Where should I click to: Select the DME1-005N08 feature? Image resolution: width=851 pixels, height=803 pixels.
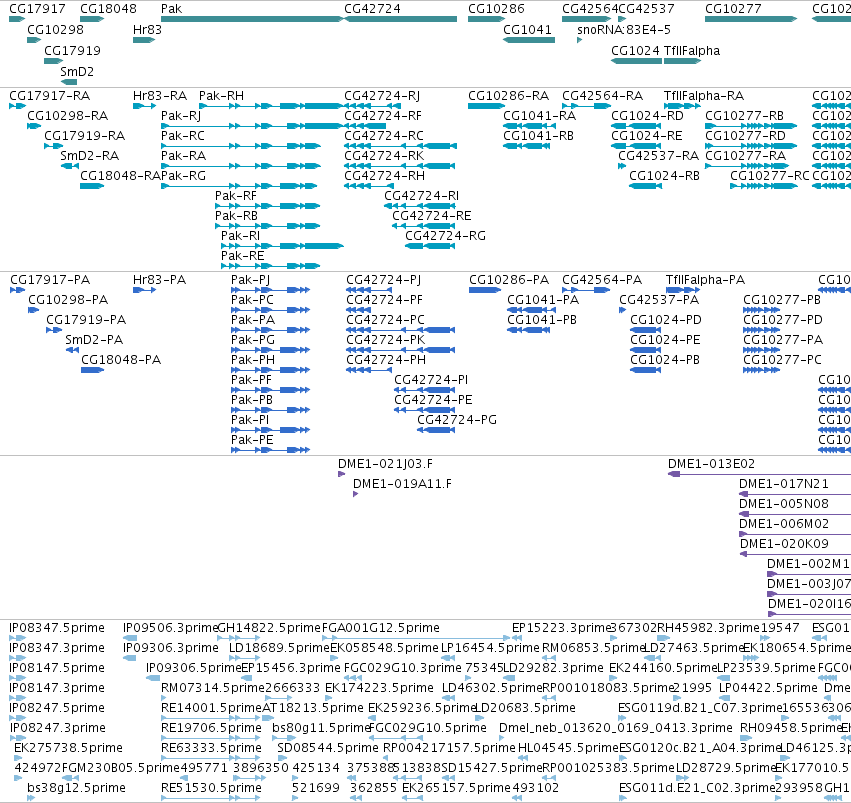pos(795,514)
